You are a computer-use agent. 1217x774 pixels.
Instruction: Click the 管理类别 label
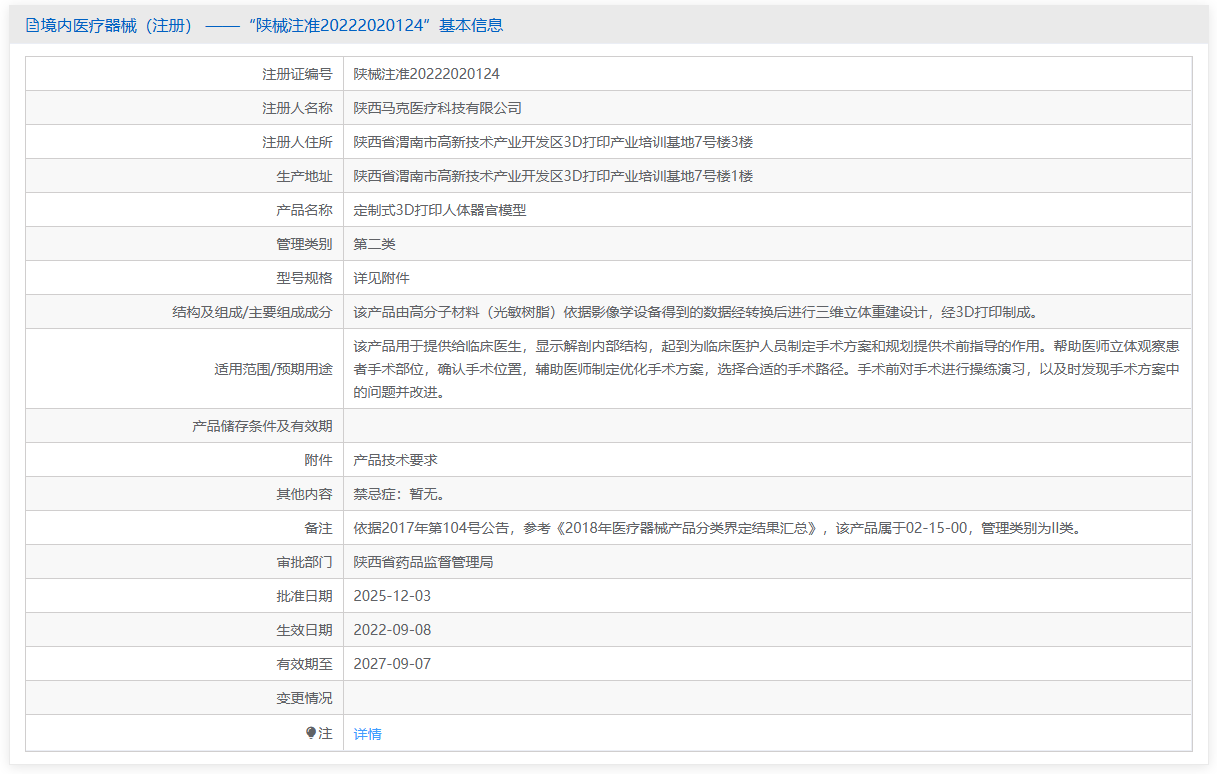(304, 244)
